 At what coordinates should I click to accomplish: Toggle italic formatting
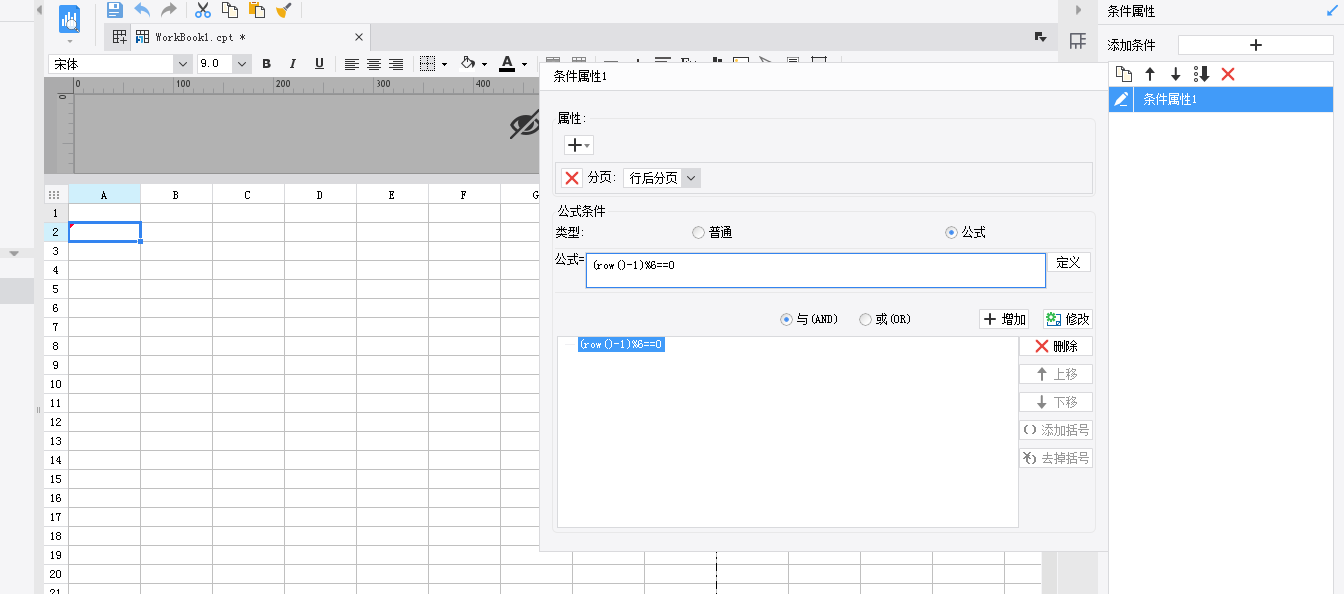click(293, 64)
